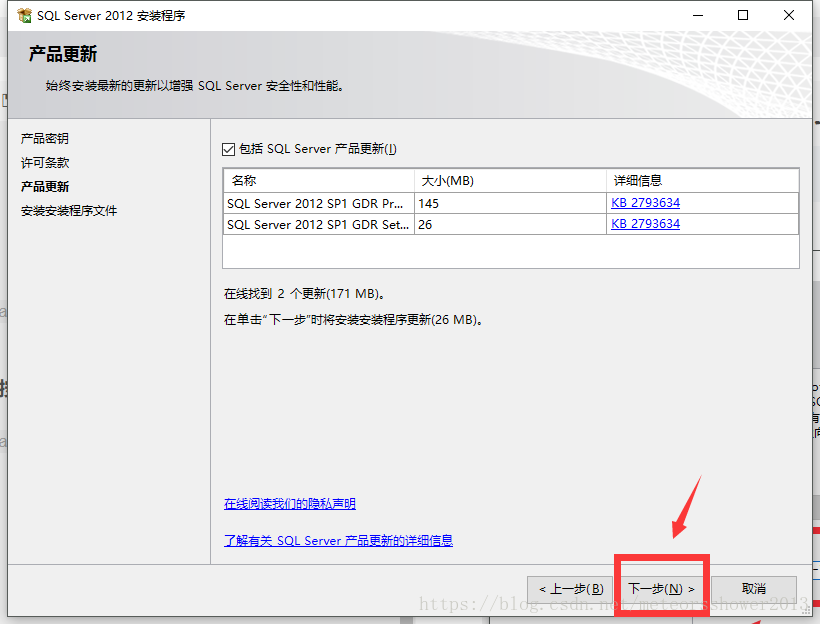The width and height of the screenshot is (820, 624).
Task: Click the text saying 2 updates found online
Action: [305, 294]
